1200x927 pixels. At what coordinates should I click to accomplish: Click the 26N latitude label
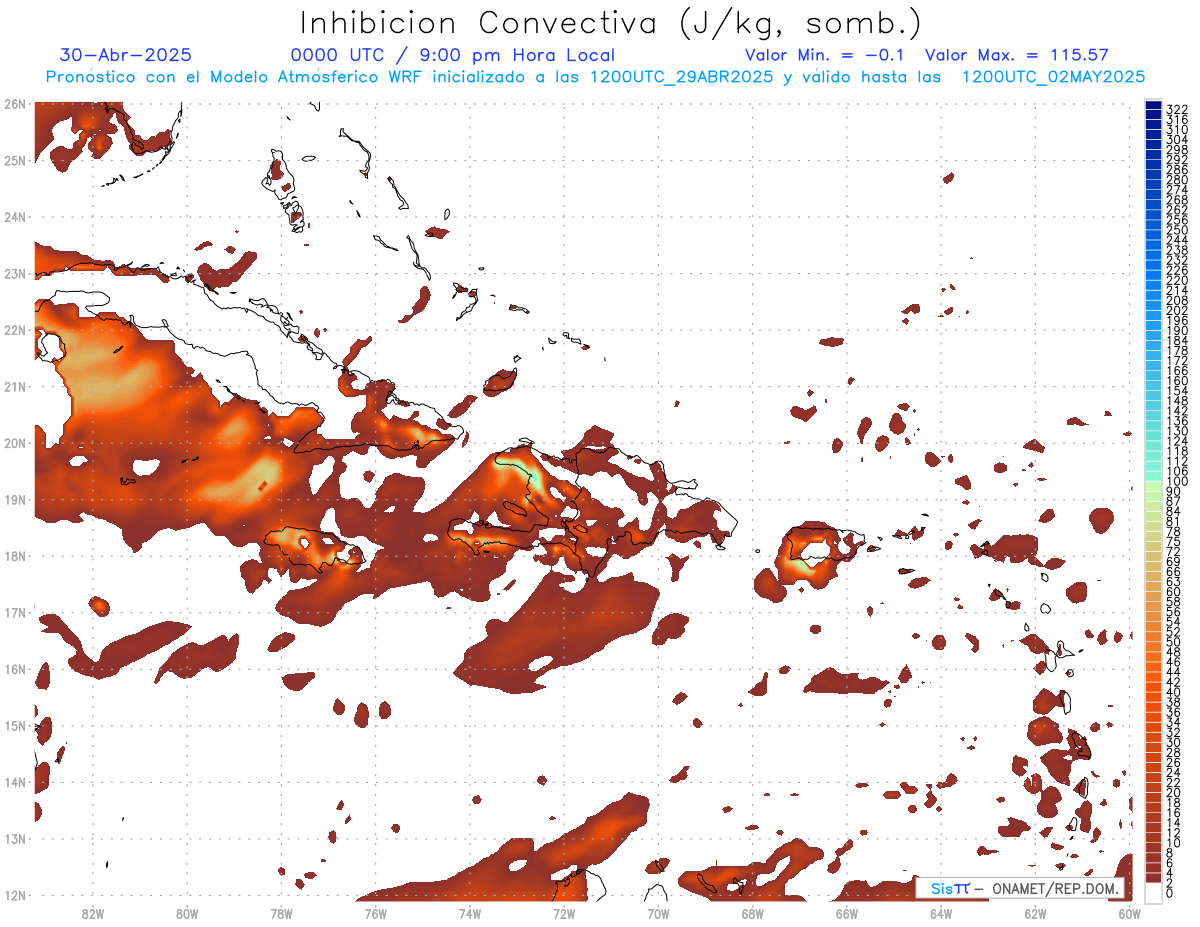pyautogui.click(x=14, y=104)
